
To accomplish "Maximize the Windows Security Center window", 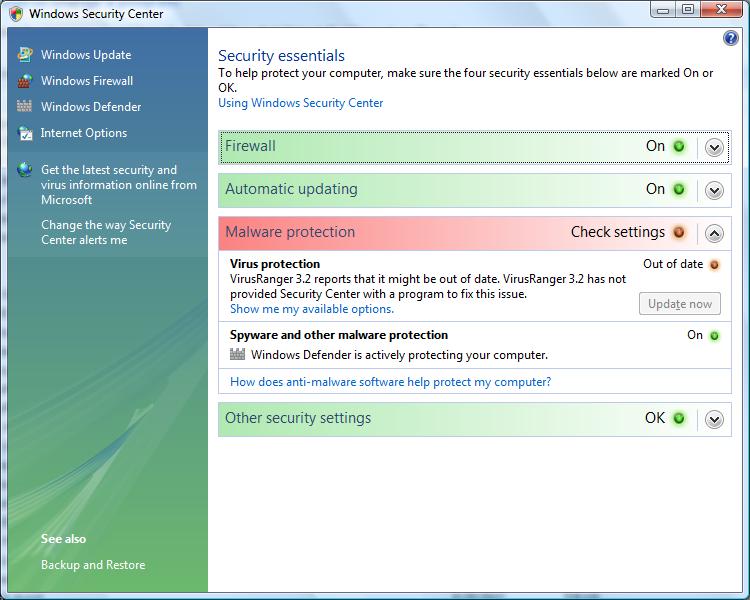I will pos(688,10).
